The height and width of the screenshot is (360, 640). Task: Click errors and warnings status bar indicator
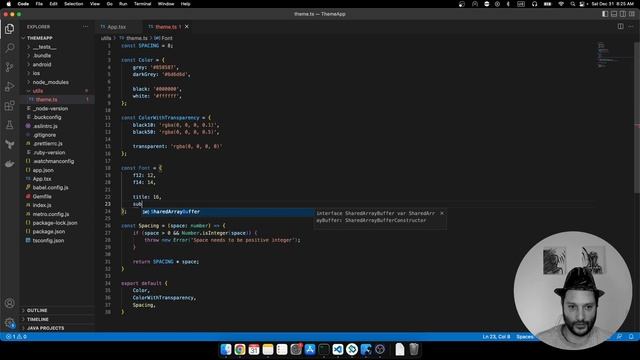[16, 337]
